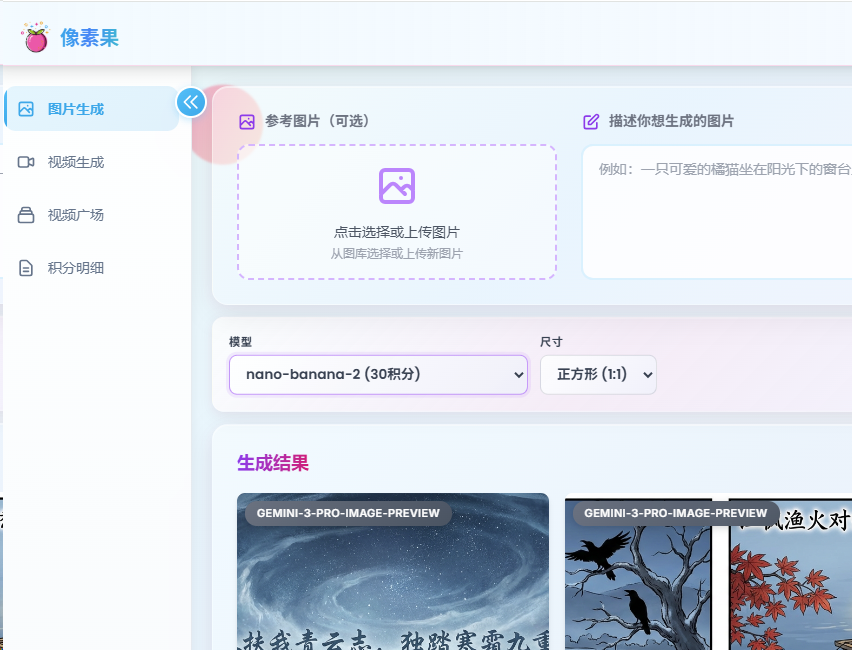Open the 尺寸 dropdown showing 正方形 (1:1)
Screen dimensions: 852x650
pos(598,375)
